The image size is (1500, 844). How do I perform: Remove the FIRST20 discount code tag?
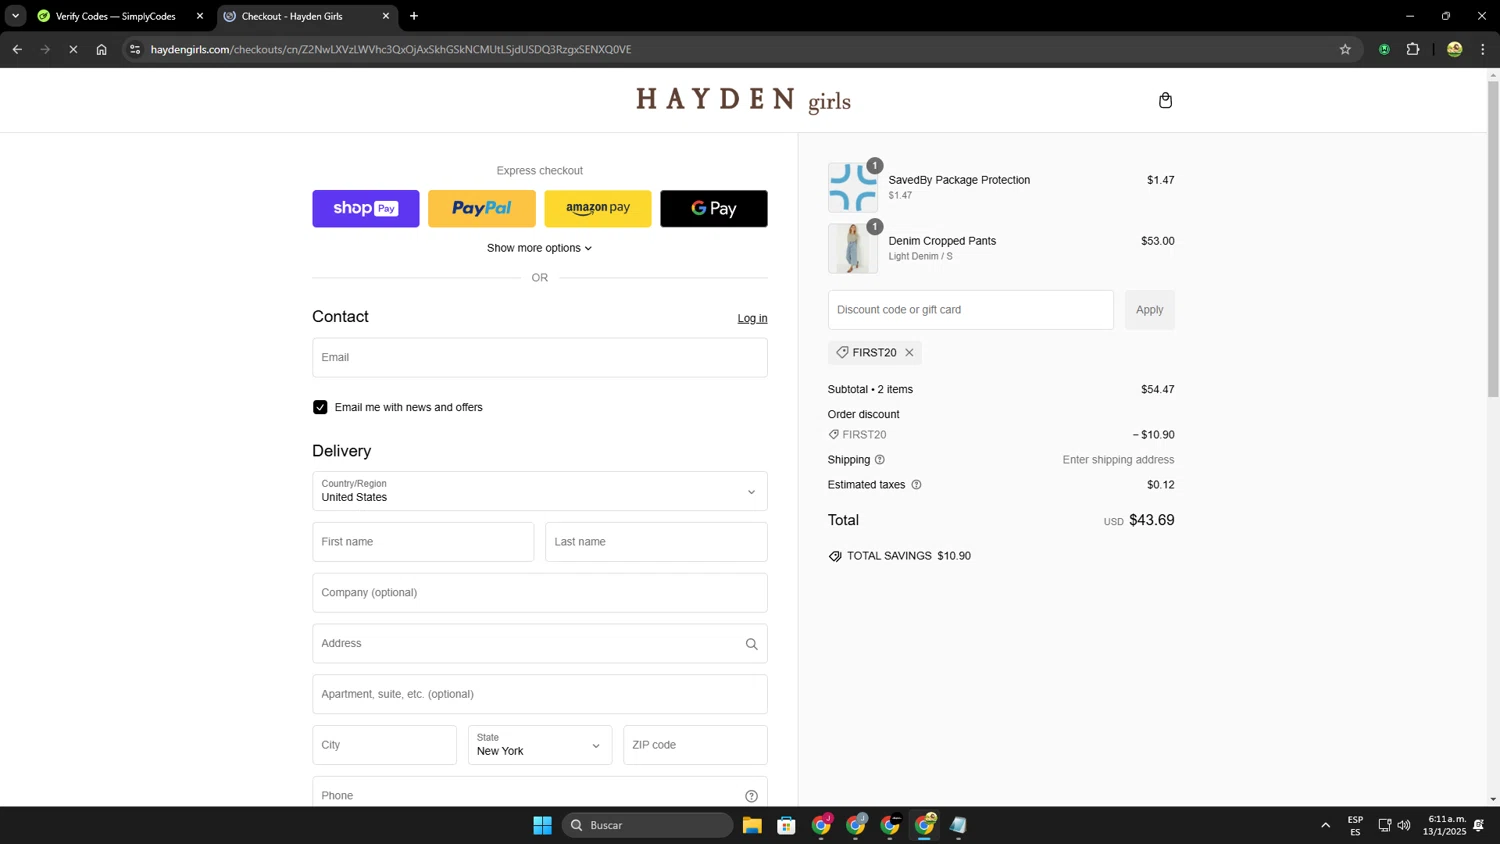tap(909, 352)
